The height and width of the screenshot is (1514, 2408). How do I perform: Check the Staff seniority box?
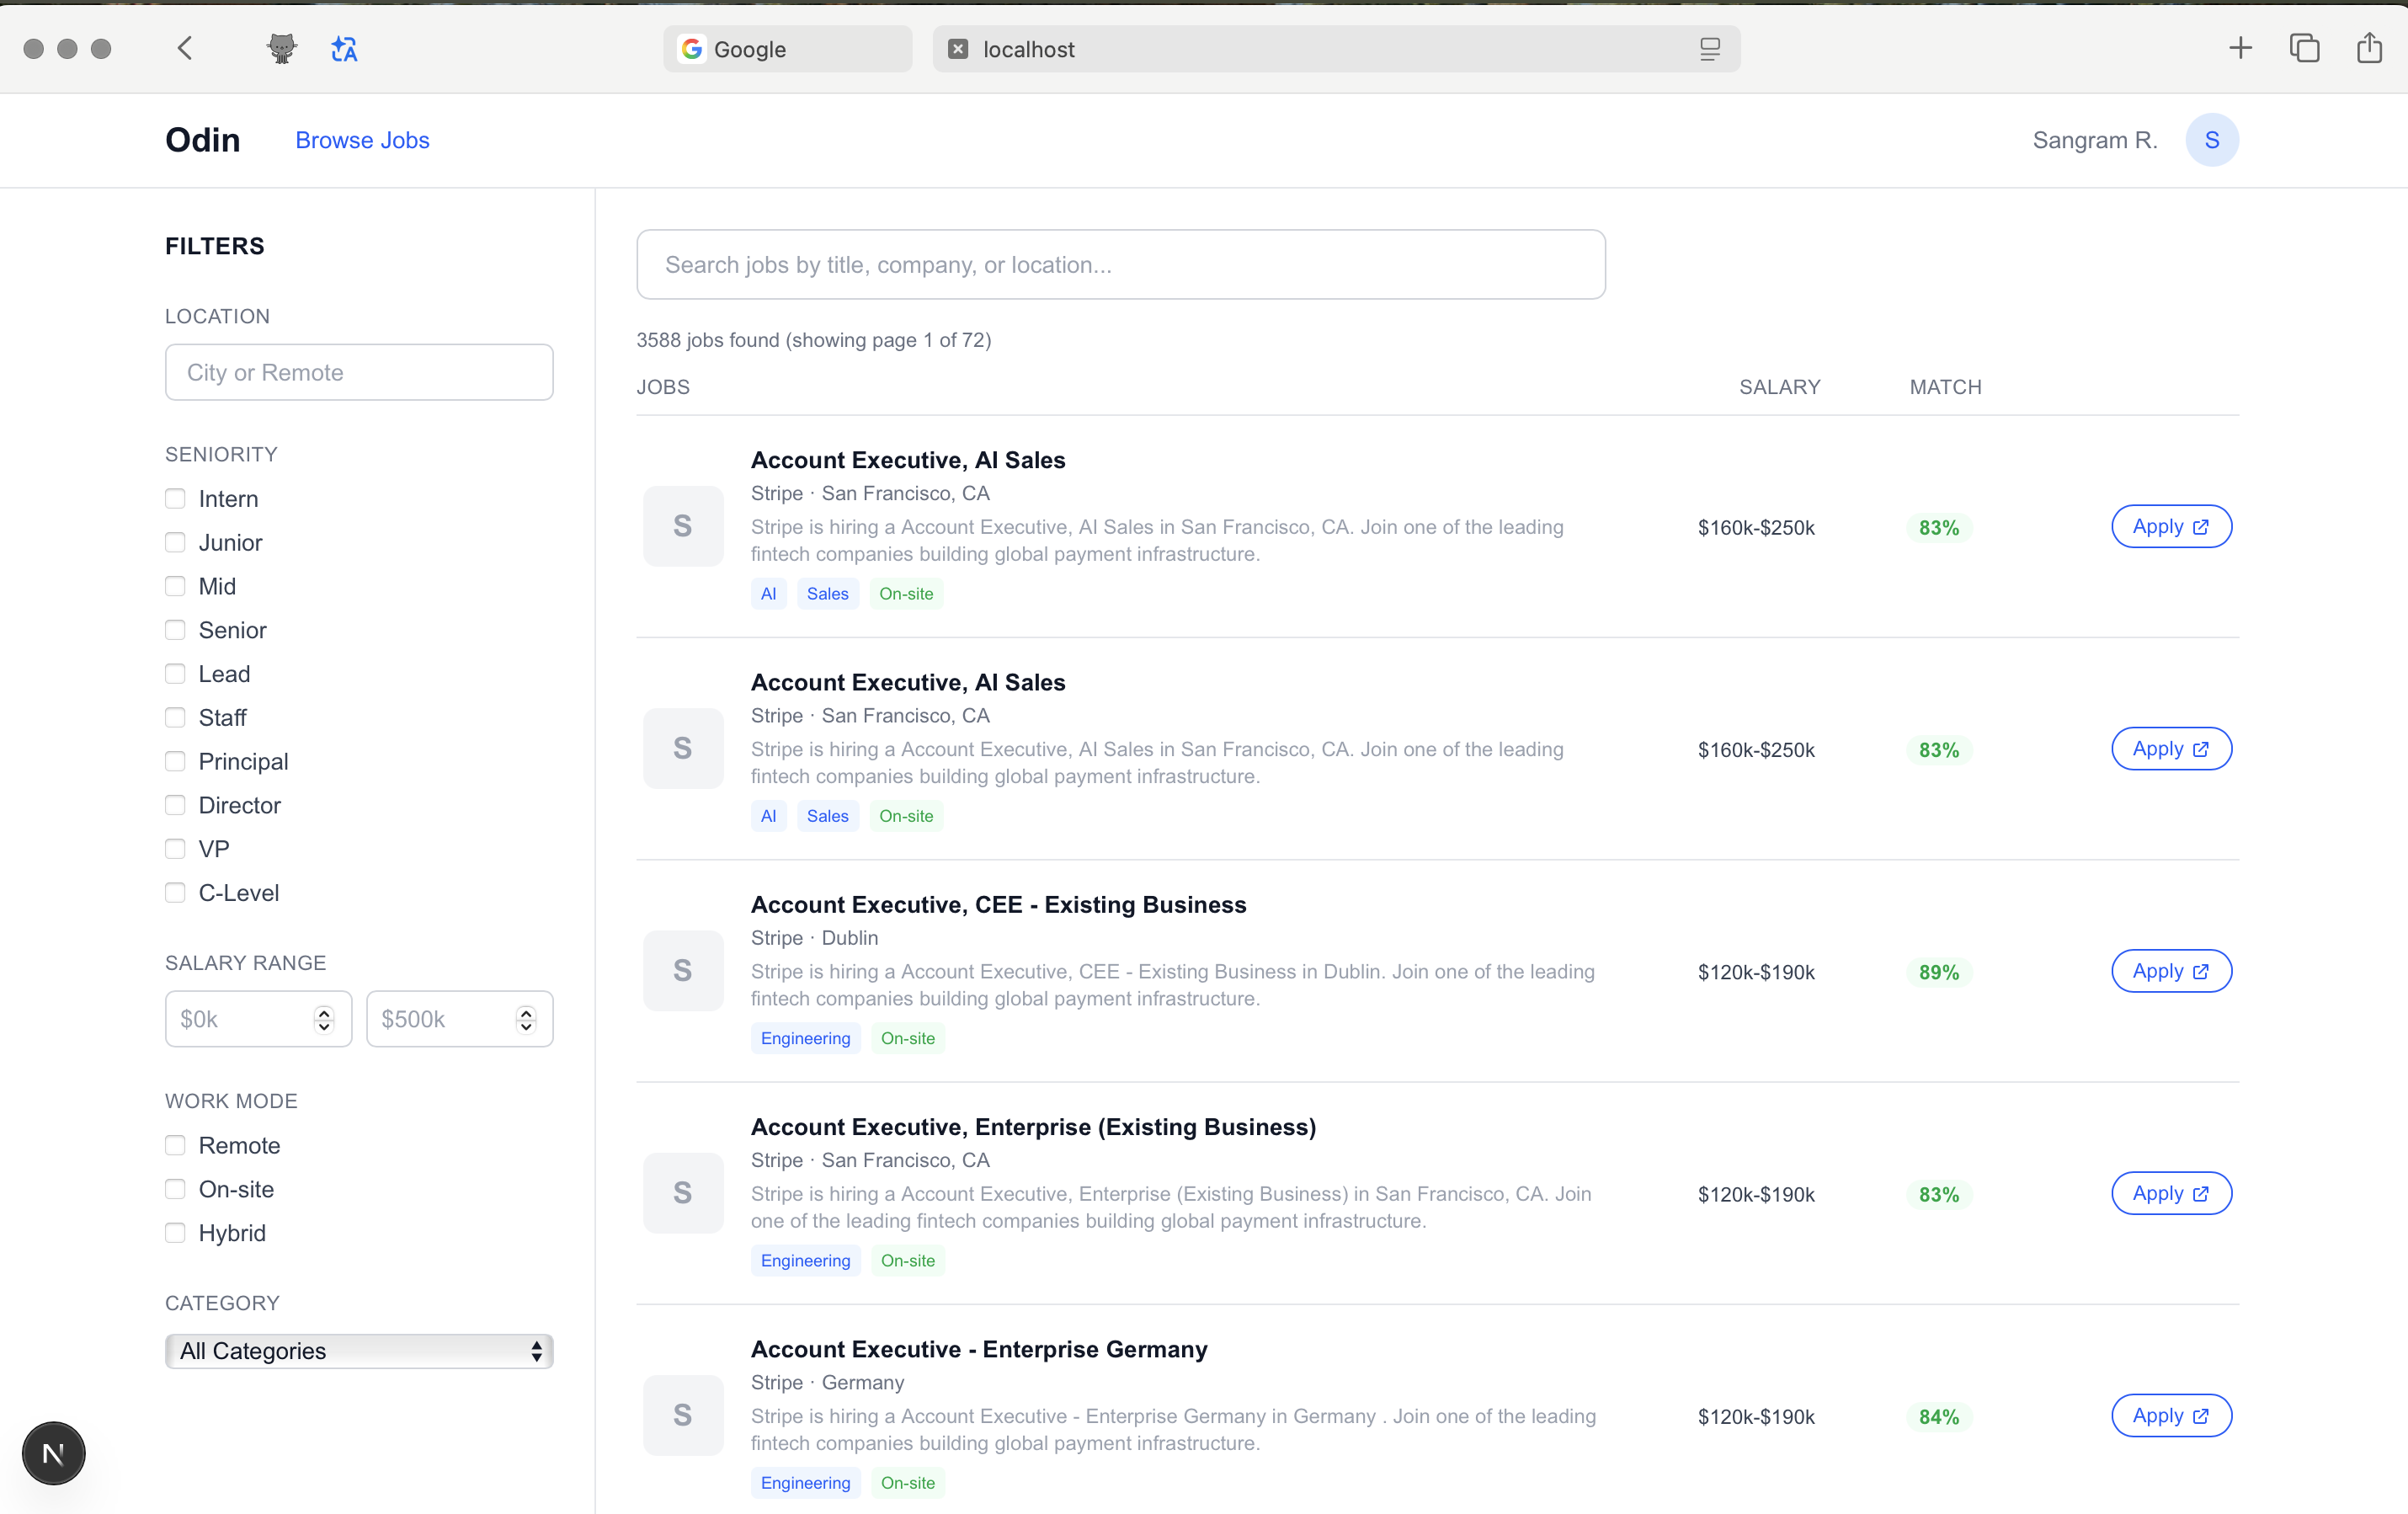pos(175,717)
